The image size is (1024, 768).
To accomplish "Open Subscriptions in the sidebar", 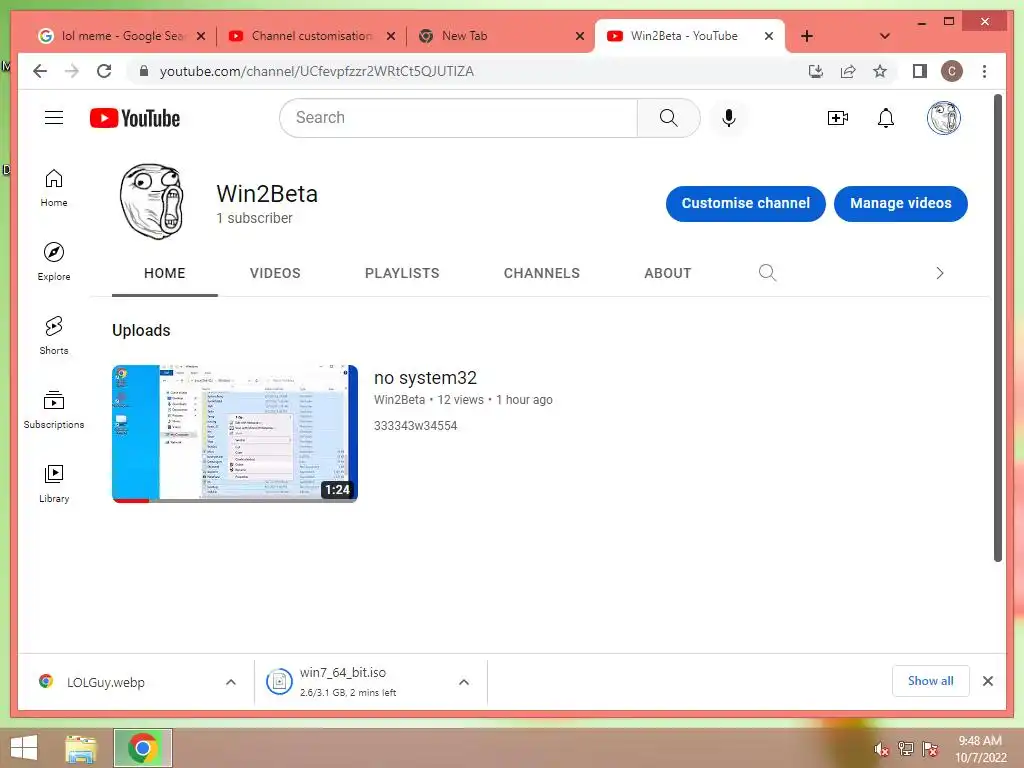I will tap(54, 409).
